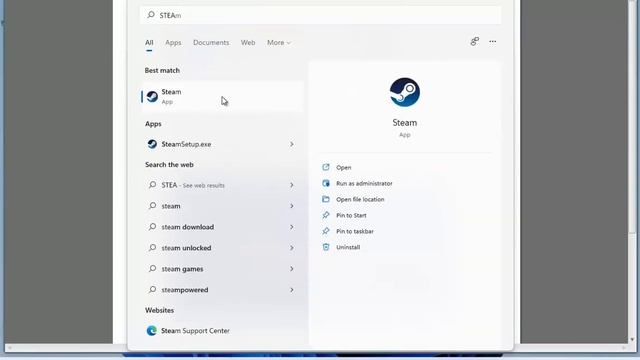This screenshot has width=640, height=360.
Task: Click the SteamSetup.exe icon
Action: (x=152, y=144)
